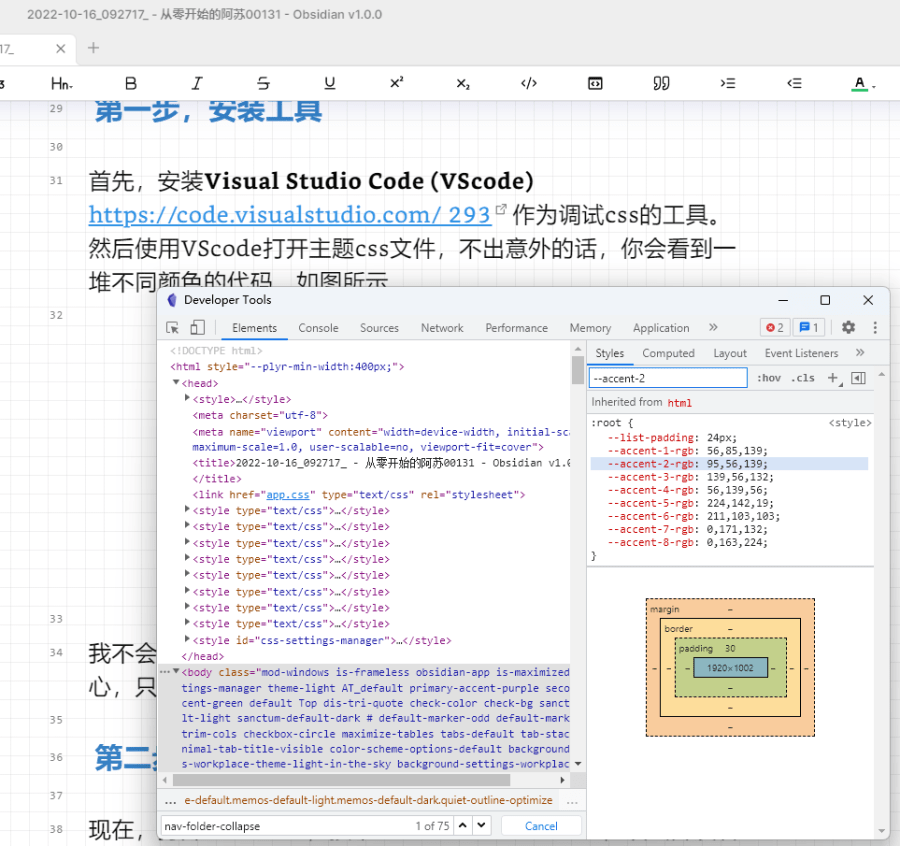
Task: Show more styles sidebar panes
Action: point(860,352)
